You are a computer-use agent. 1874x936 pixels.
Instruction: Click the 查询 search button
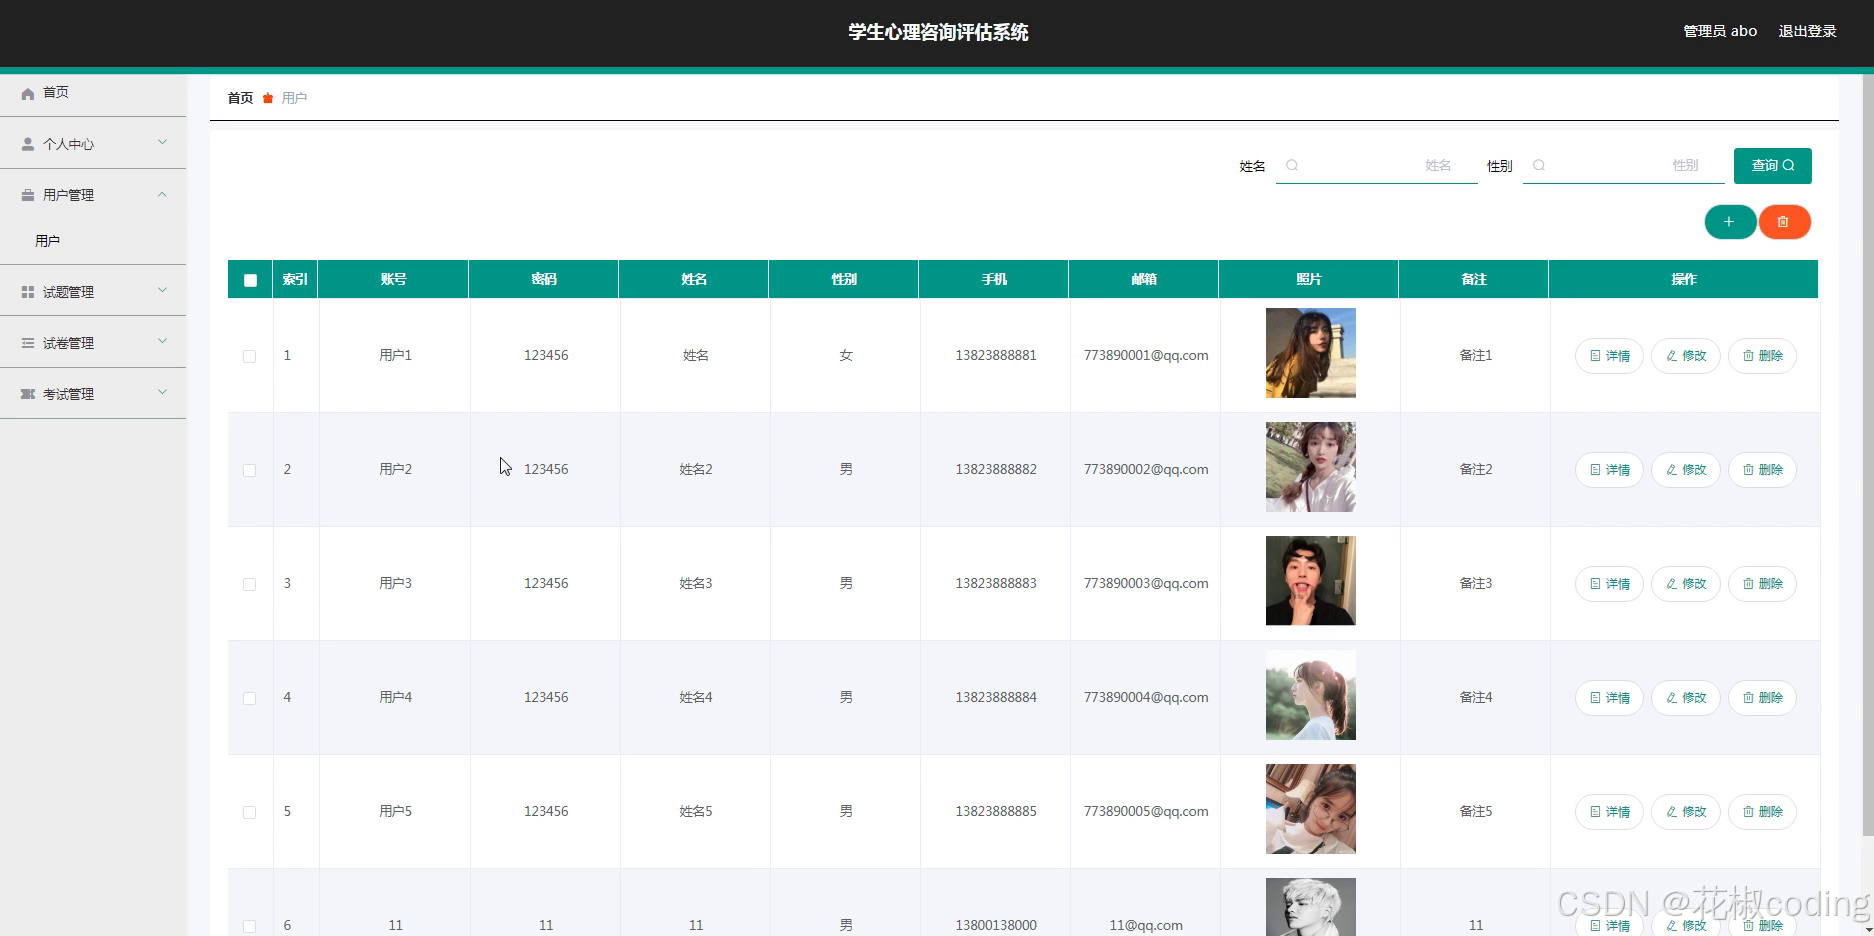click(x=1772, y=166)
